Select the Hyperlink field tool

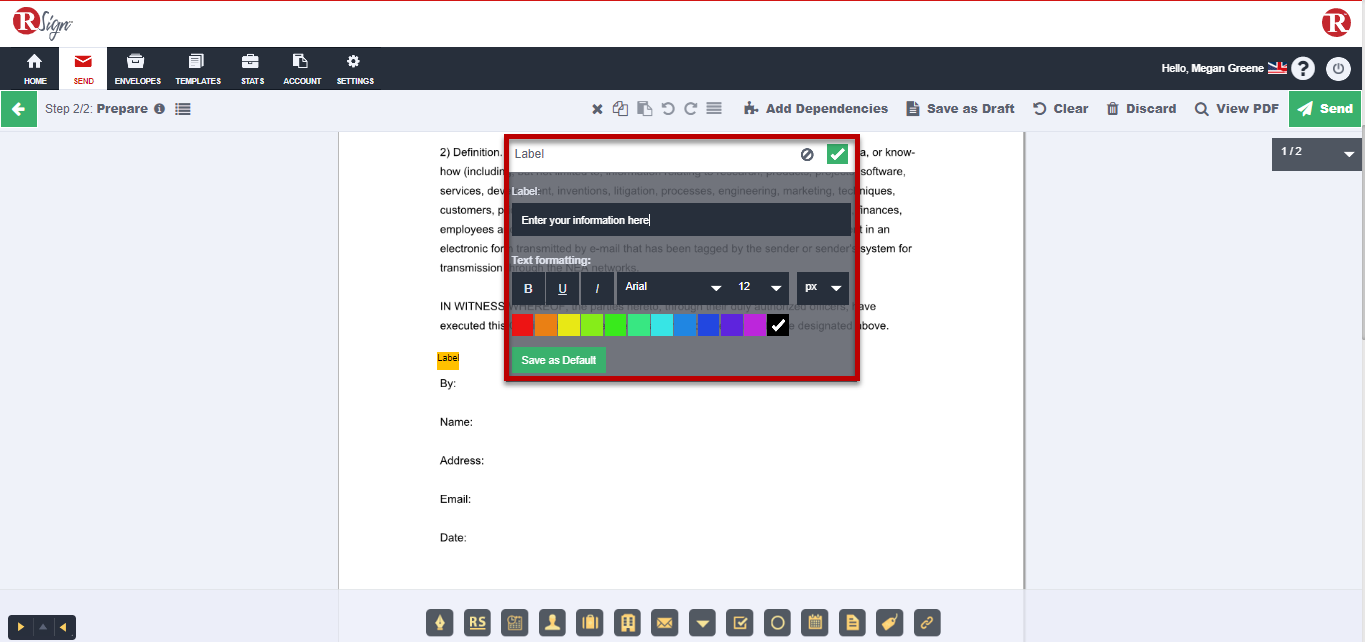(x=927, y=622)
